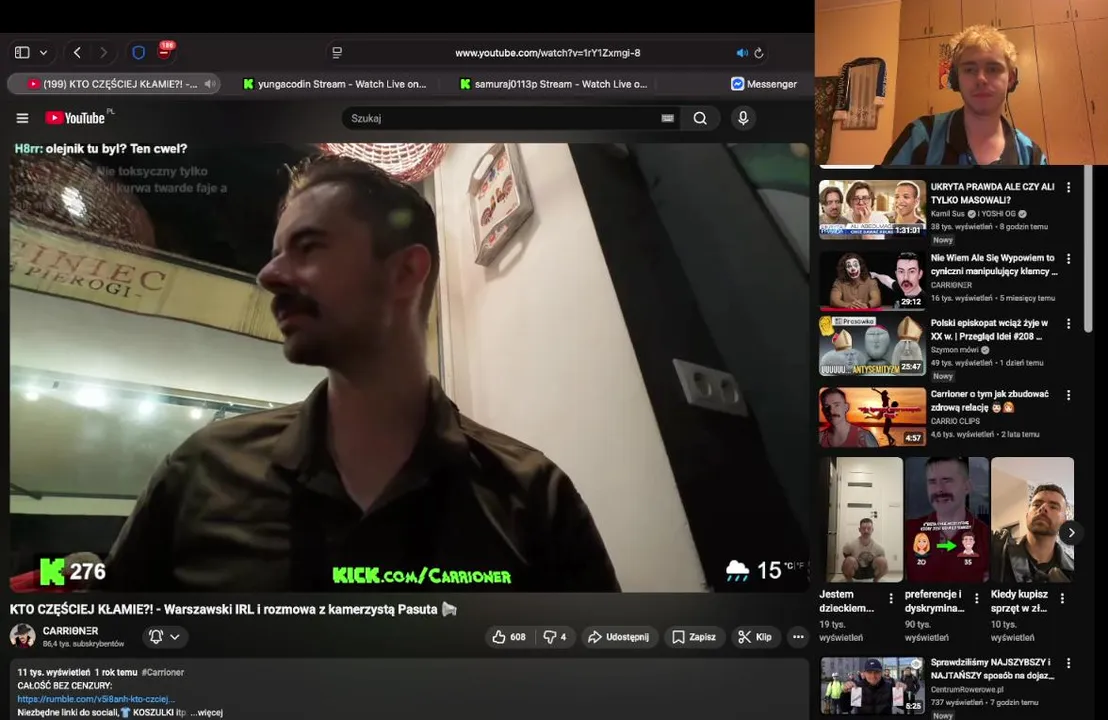Open options menu for Nie Wiem Ale Się Wypowiem

[1068, 259]
